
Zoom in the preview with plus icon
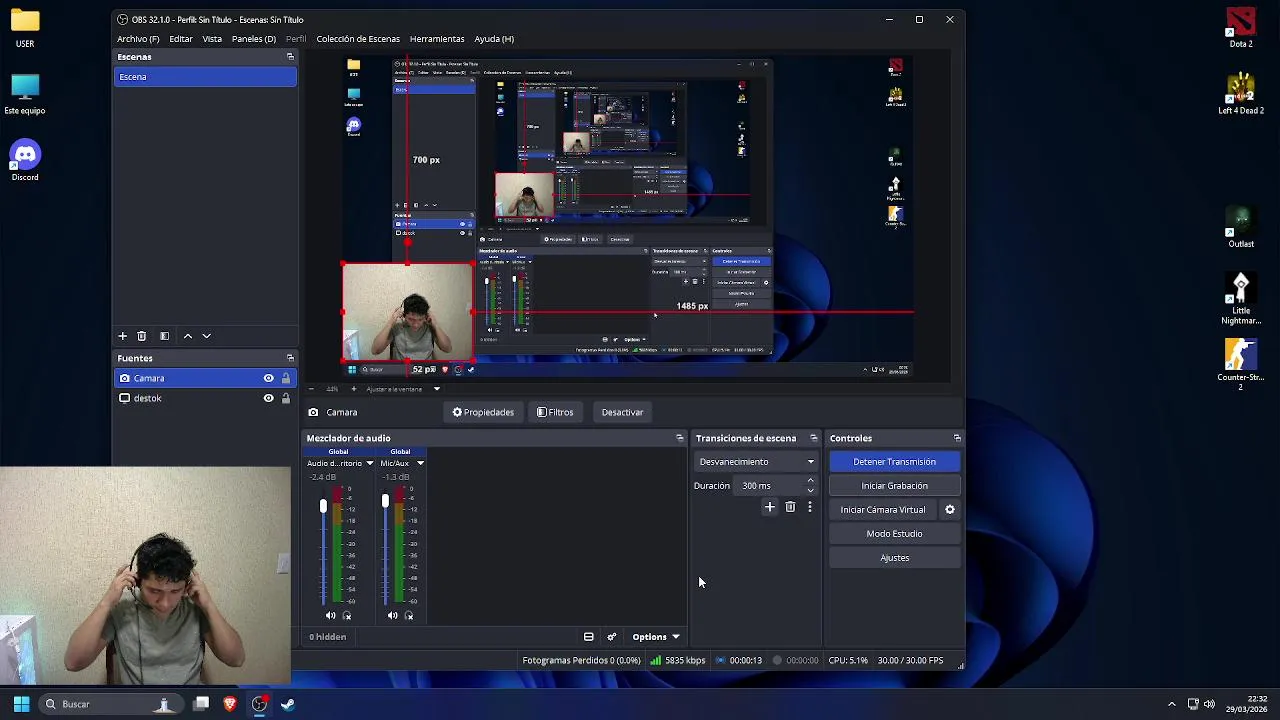[x=353, y=389]
